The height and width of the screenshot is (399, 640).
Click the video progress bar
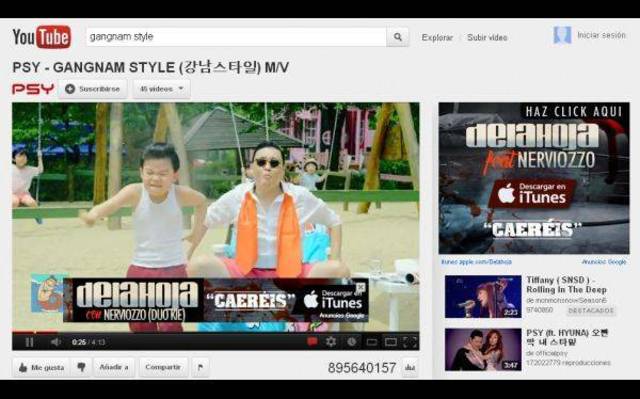[x=216, y=332]
